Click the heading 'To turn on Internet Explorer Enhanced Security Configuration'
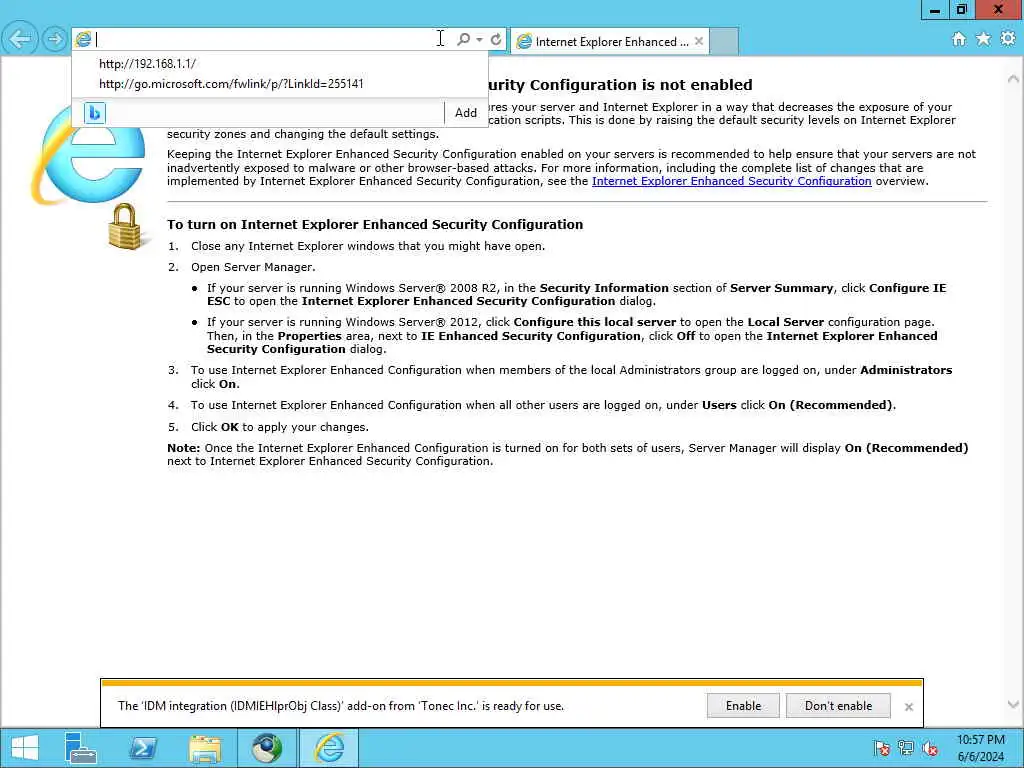Screen dimensions: 1024x768 [375, 224]
